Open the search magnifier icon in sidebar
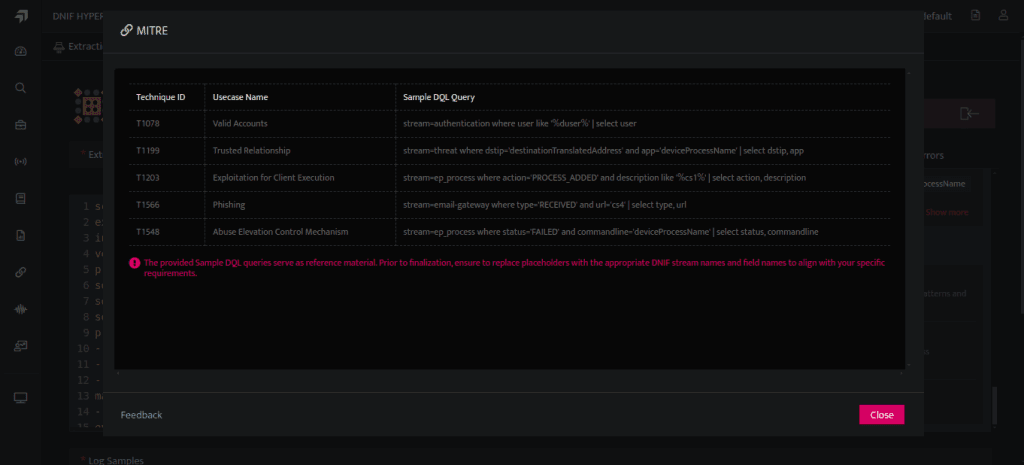The width and height of the screenshot is (1024, 465). [x=21, y=88]
